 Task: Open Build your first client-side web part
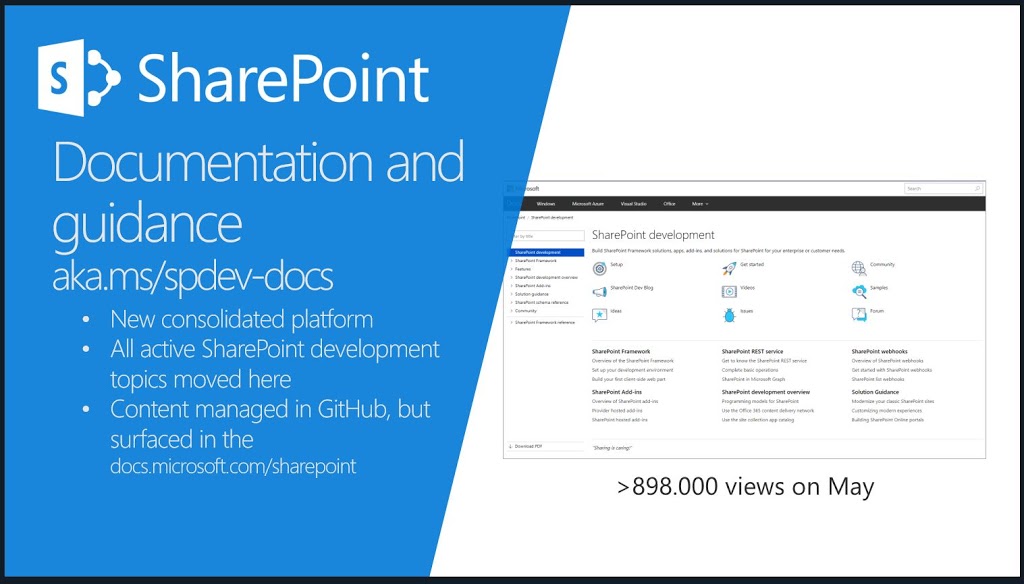tap(628, 380)
